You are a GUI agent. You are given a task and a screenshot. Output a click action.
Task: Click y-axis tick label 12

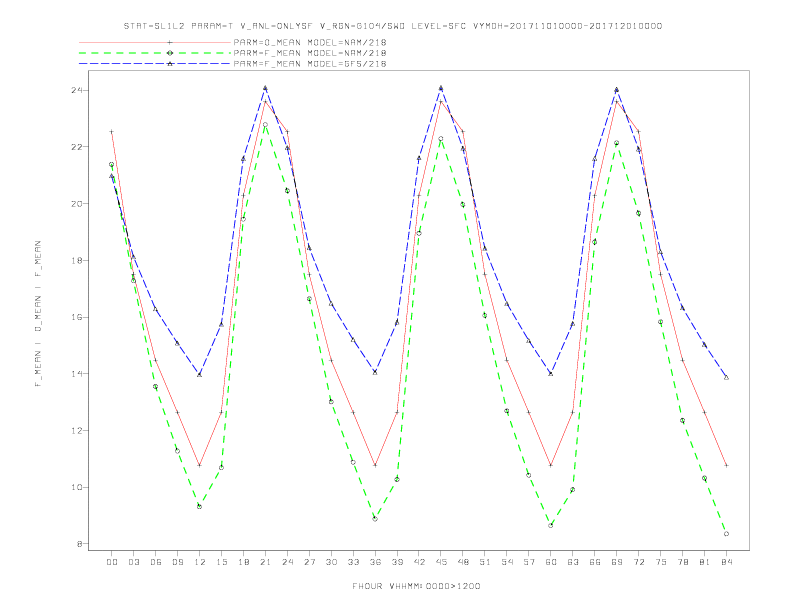pos(77,431)
